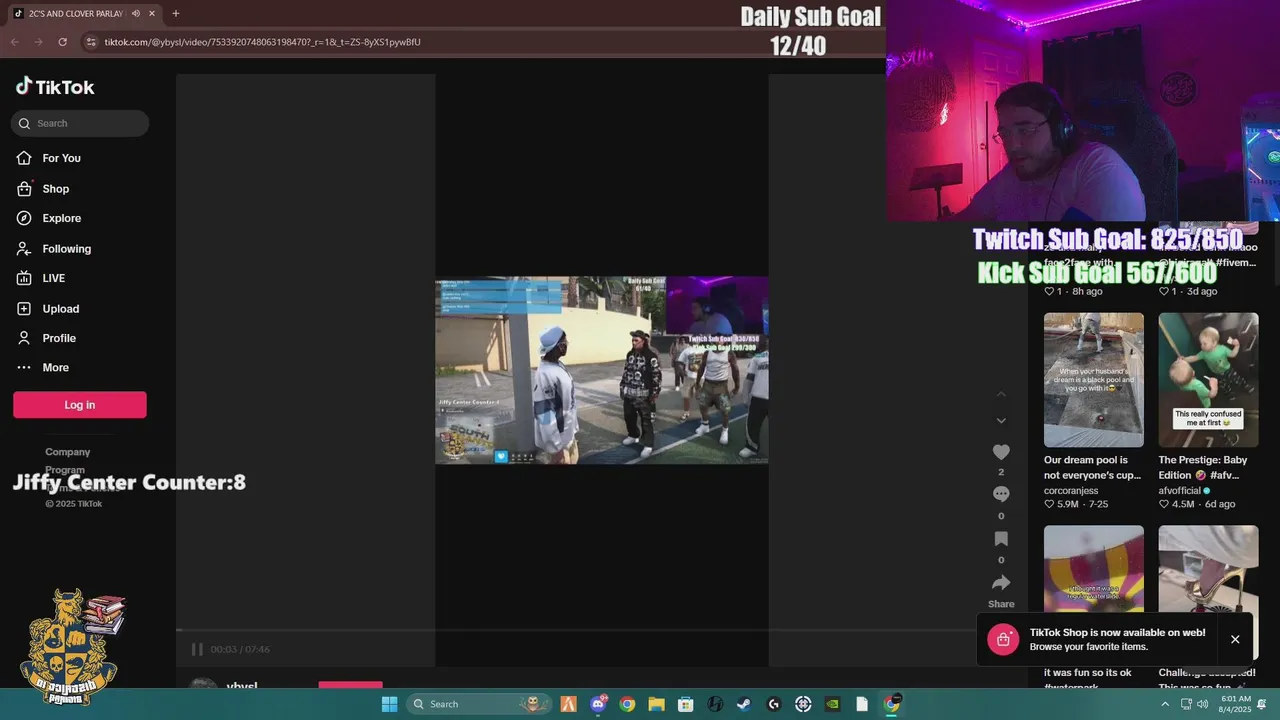Open a new browser tab
The image size is (1280, 720).
pyautogui.click(x=176, y=13)
